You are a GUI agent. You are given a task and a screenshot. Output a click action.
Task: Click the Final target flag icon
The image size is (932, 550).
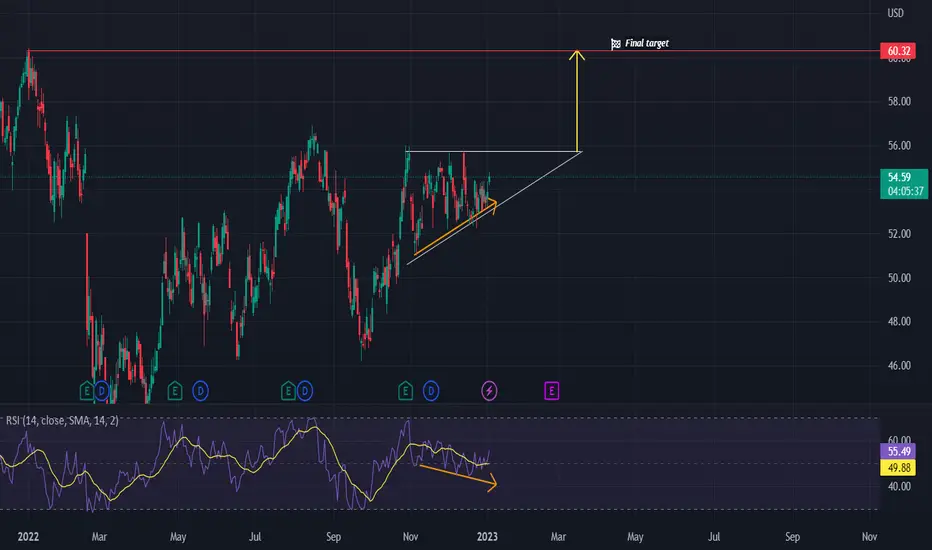(x=616, y=43)
